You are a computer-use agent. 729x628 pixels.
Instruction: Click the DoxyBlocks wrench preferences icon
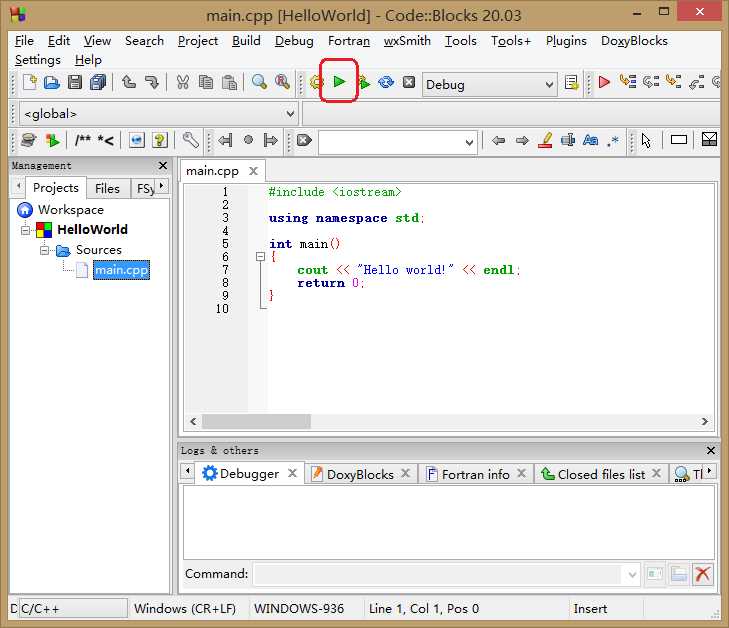(x=191, y=140)
